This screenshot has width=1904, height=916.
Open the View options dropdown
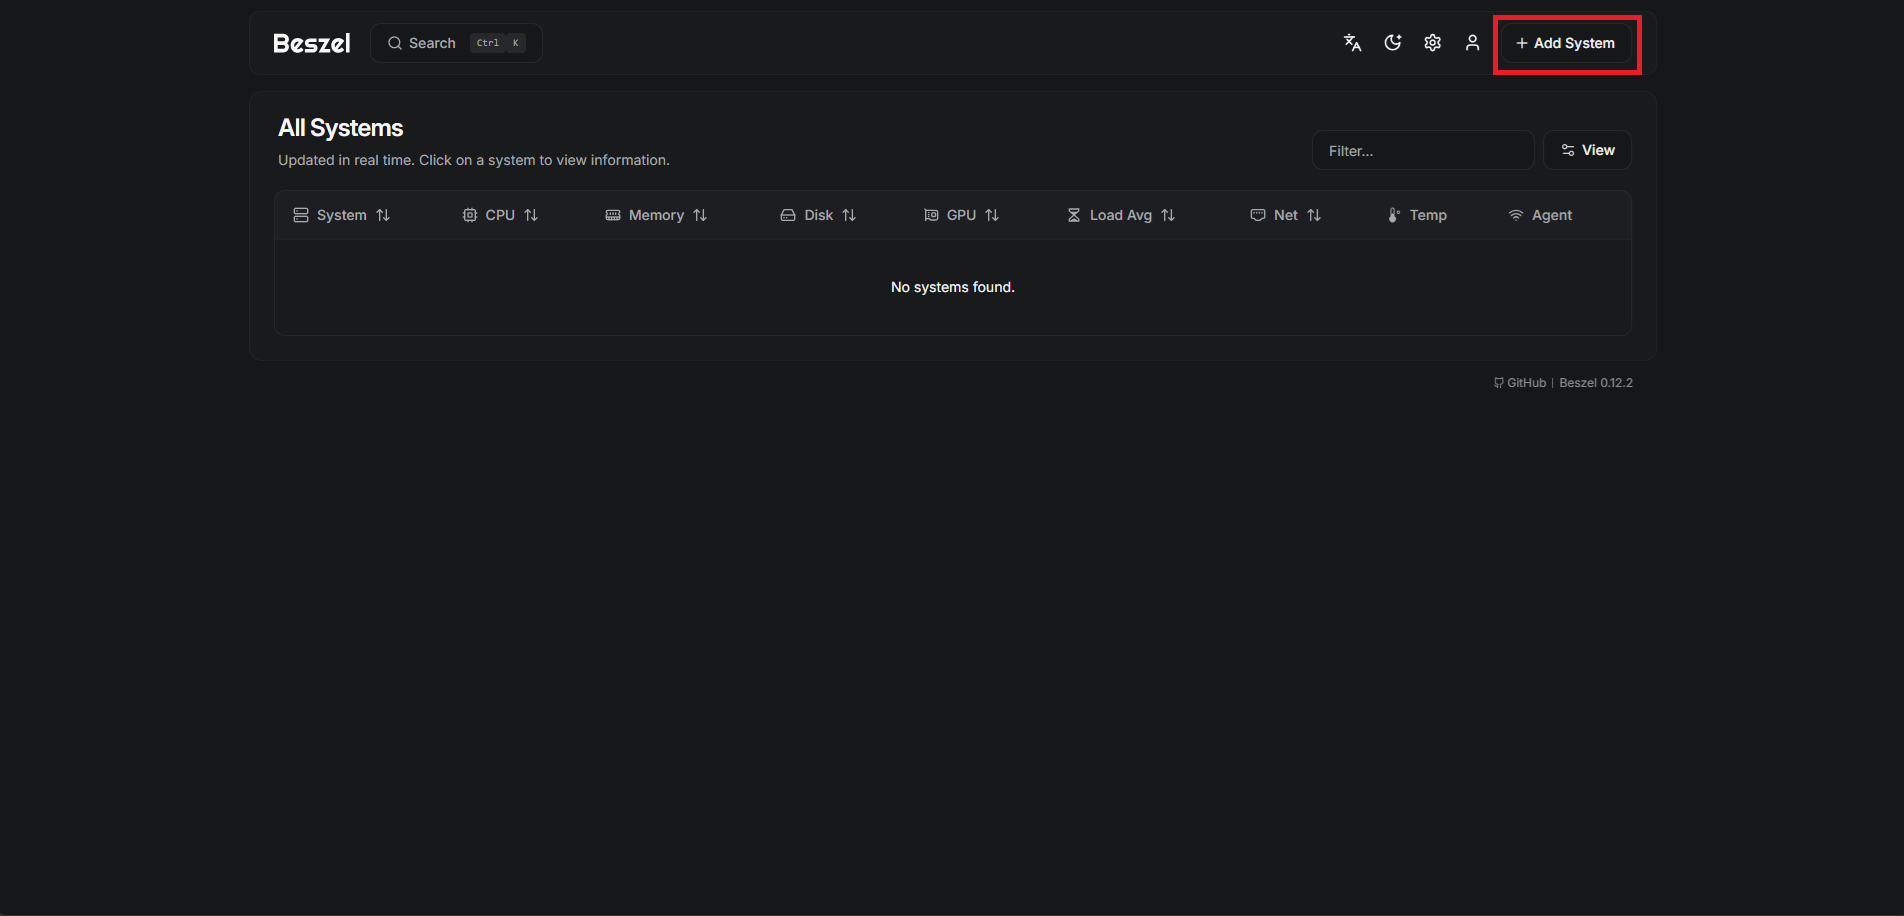1587,150
